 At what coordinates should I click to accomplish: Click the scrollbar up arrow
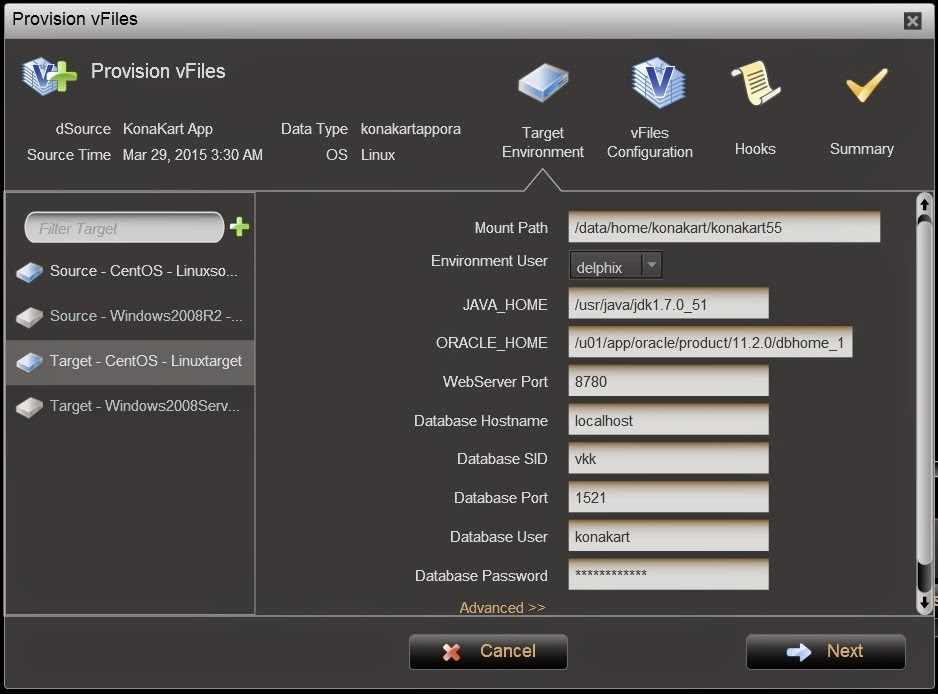(924, 205)
